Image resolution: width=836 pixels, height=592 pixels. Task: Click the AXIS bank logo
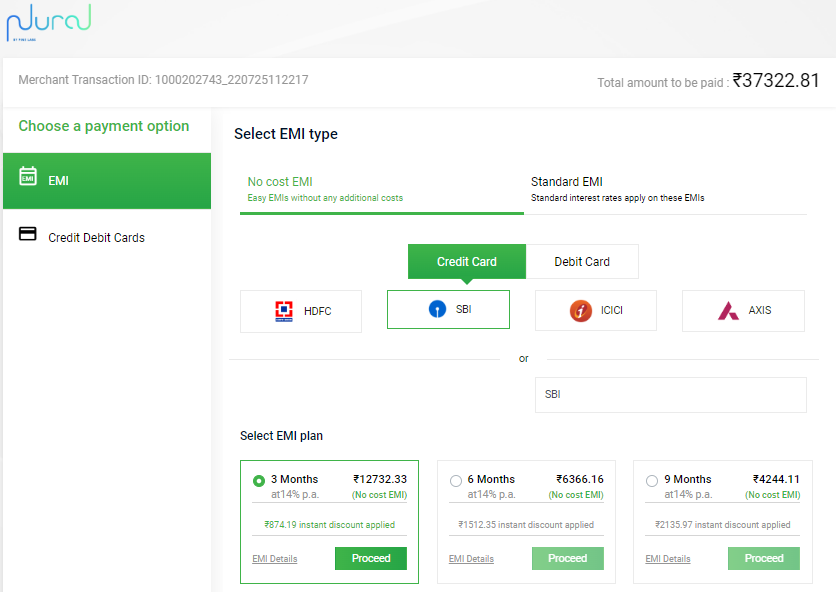(728, 310)
